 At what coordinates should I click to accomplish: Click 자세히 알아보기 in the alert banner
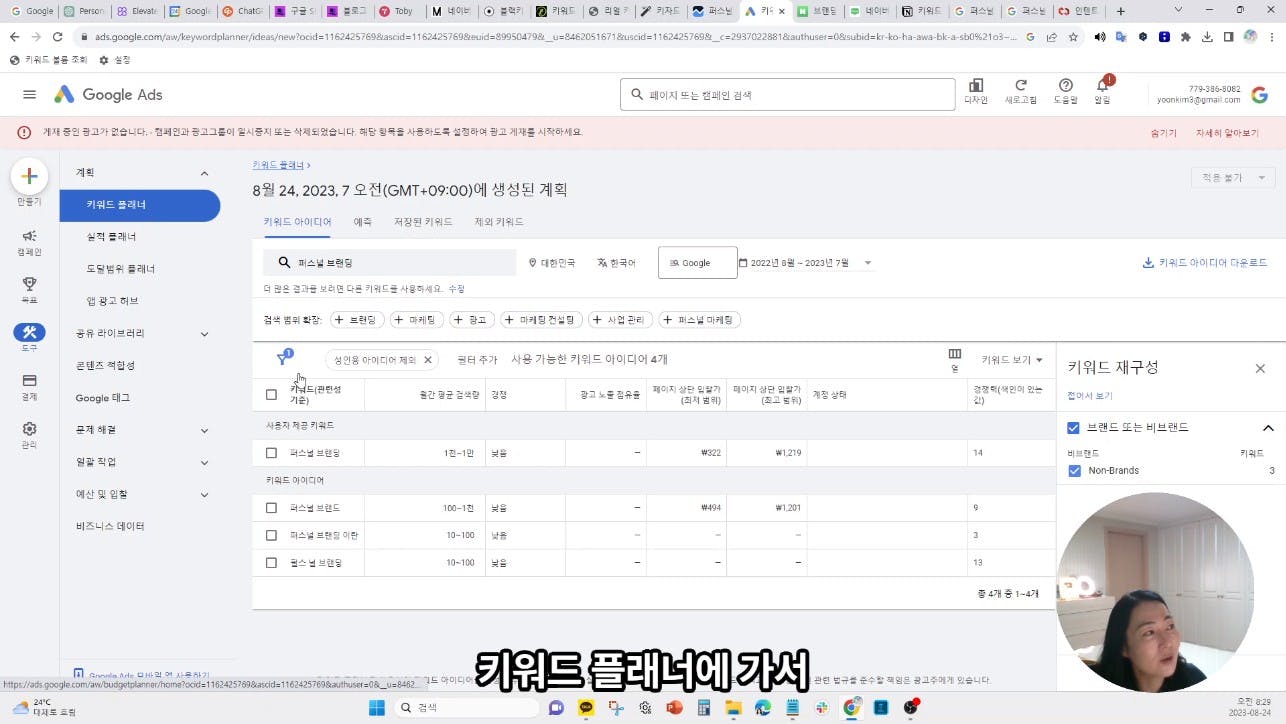click(1227, 133)
